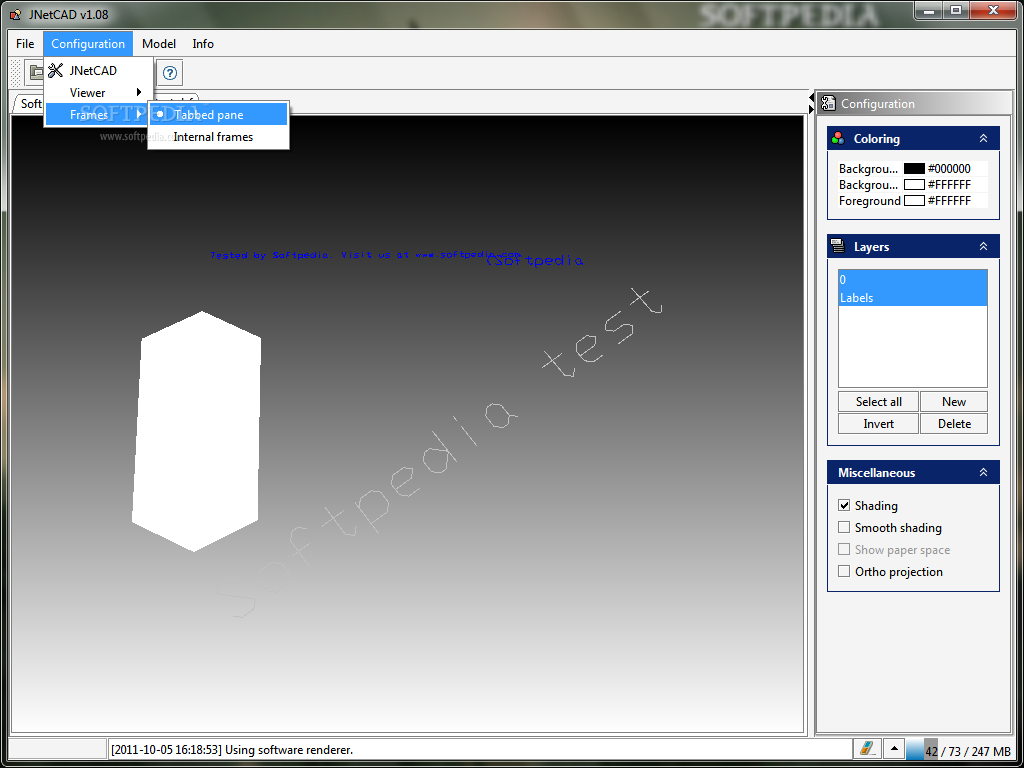The height and width of the screenshot is (768, 1024).
Task: Expand the log with the up arrow button
Action: point(893,748)
